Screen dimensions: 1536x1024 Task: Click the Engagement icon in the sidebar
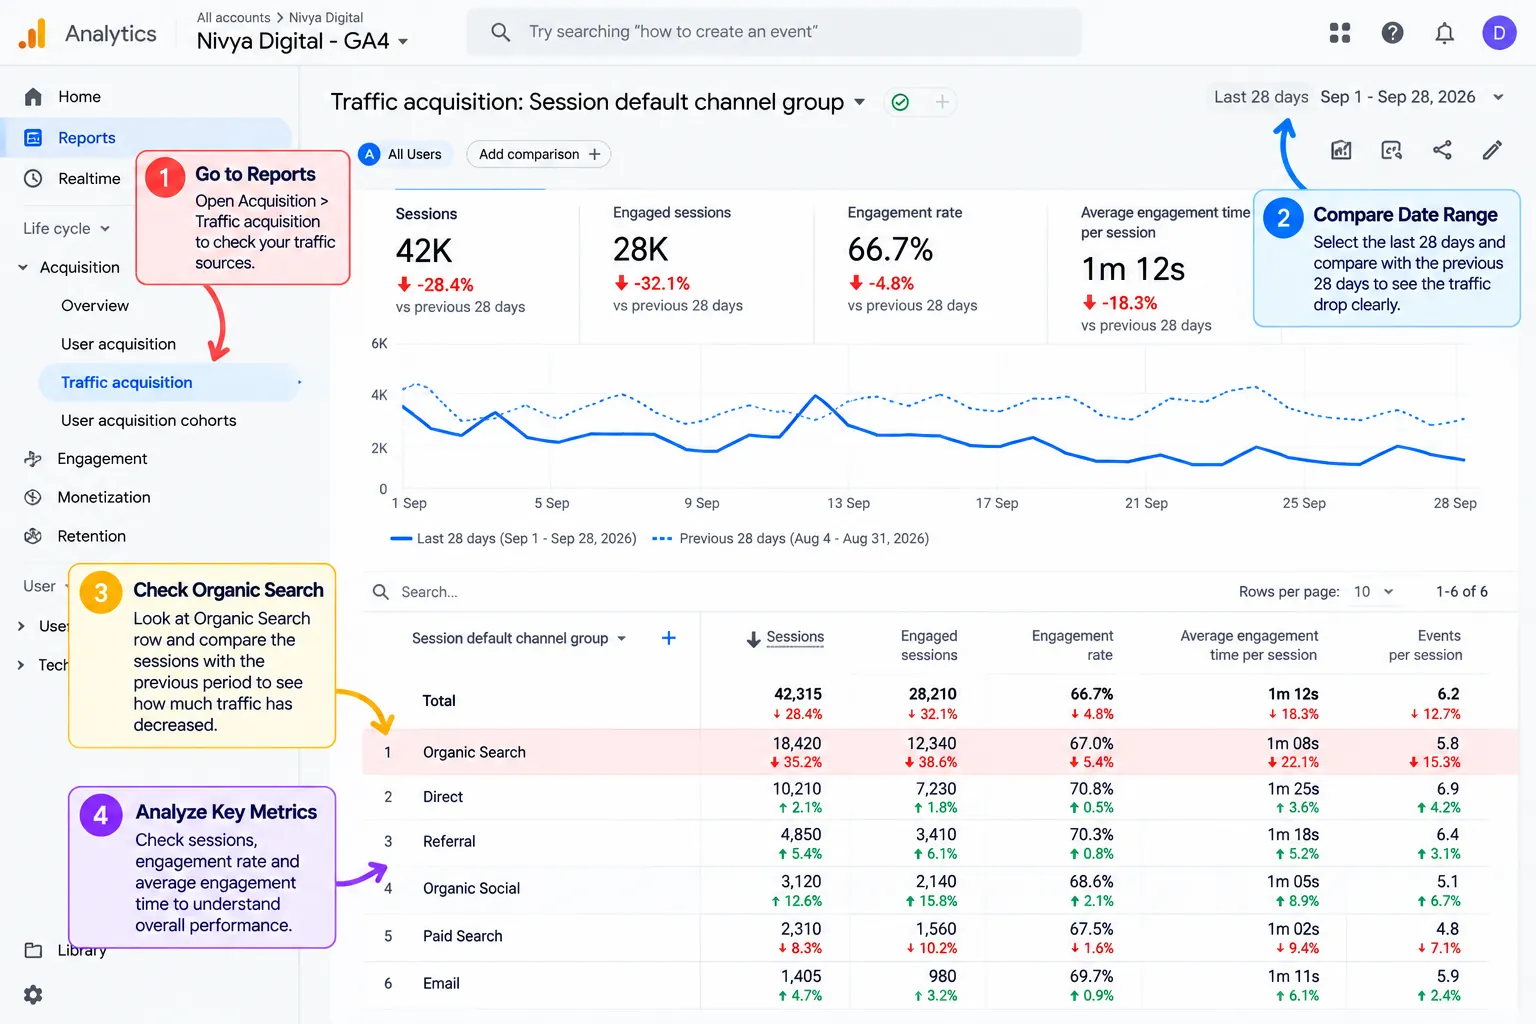pos(33,459)
